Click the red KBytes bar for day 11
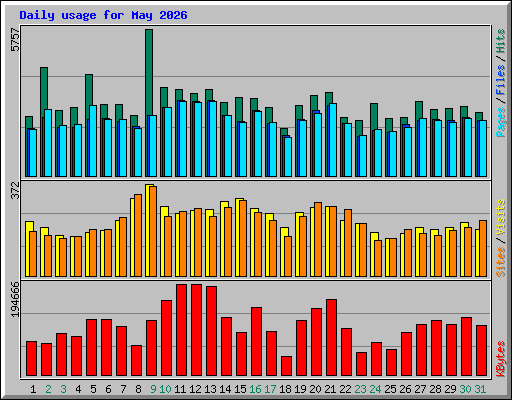512x400 pixels. 181,330
